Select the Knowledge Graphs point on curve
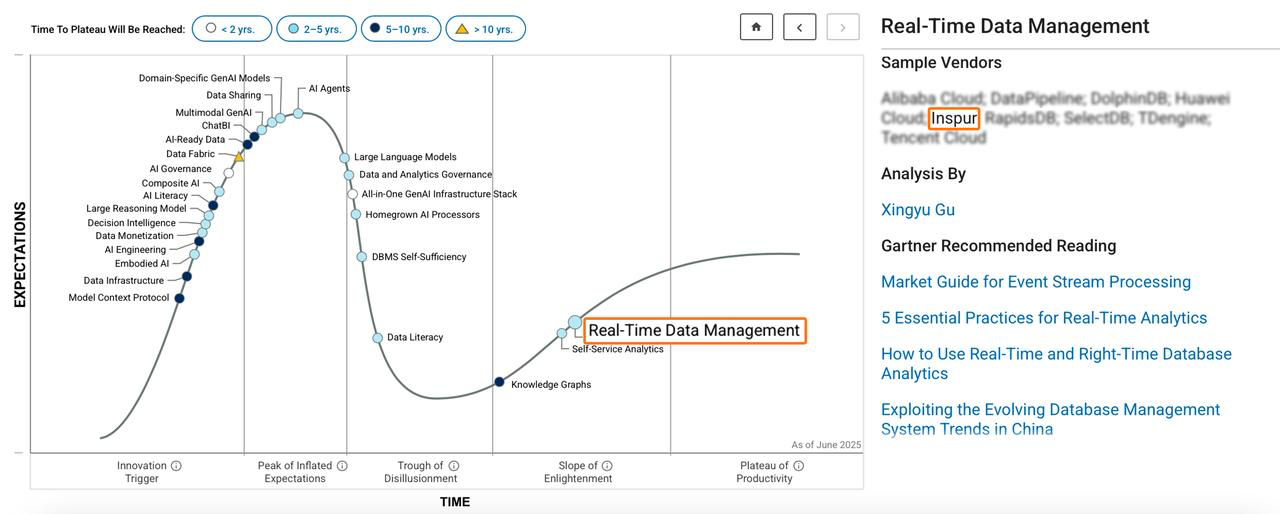Image resolution: width=1280 pixels, height=514 pixels. click(499, 382)
